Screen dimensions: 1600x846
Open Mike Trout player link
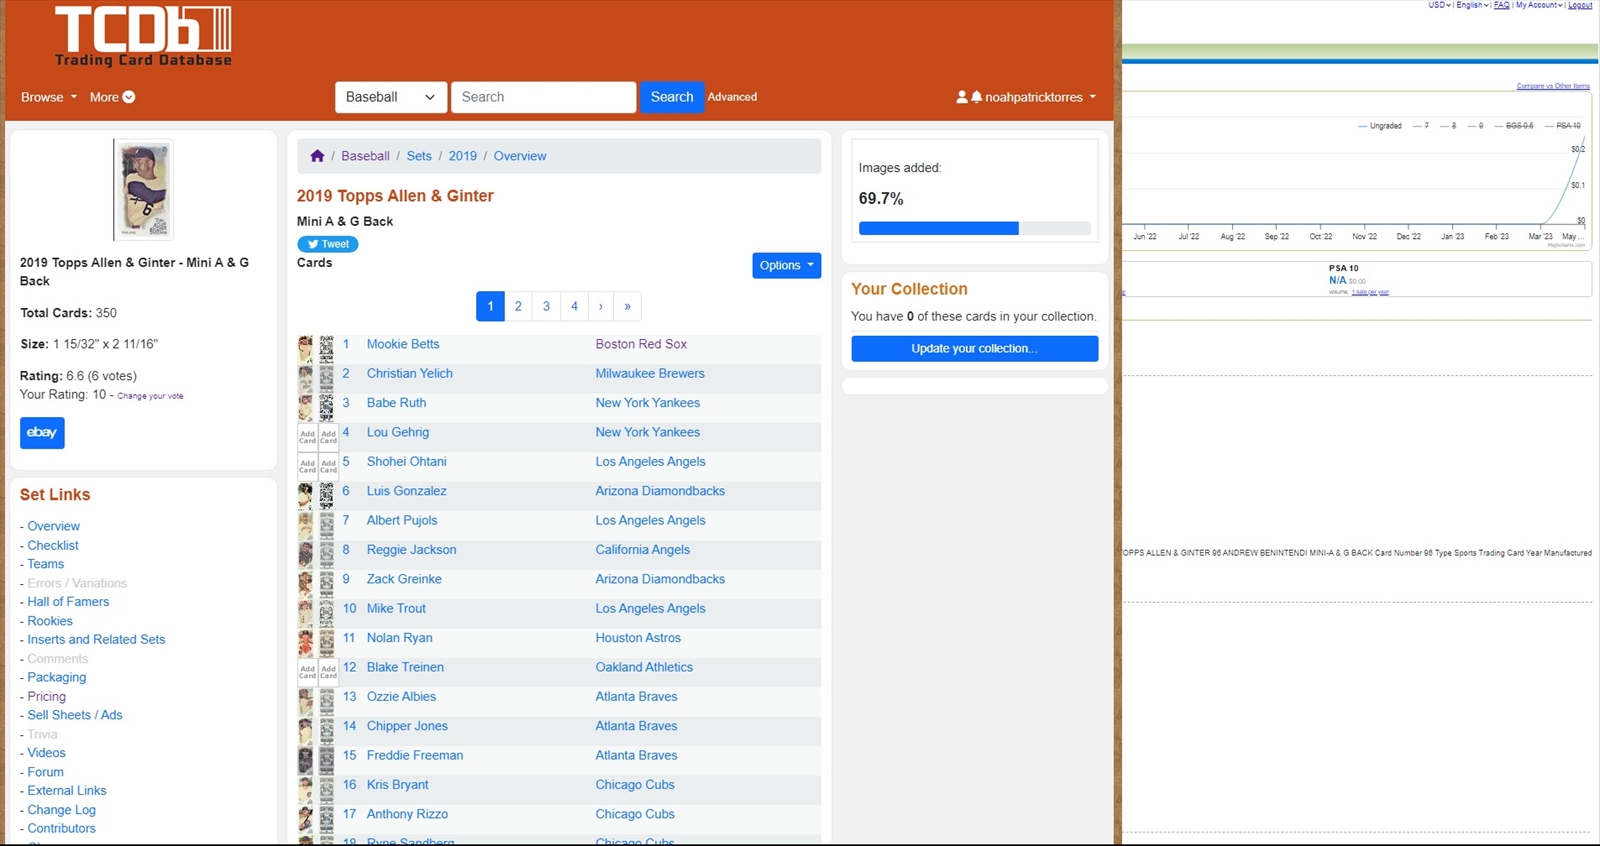pos(396,609)
